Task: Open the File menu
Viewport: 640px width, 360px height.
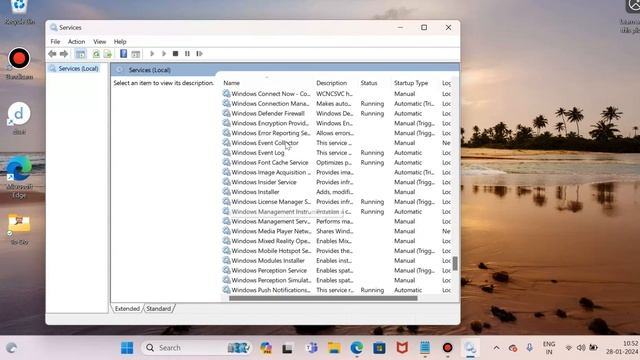Action: 55,42
